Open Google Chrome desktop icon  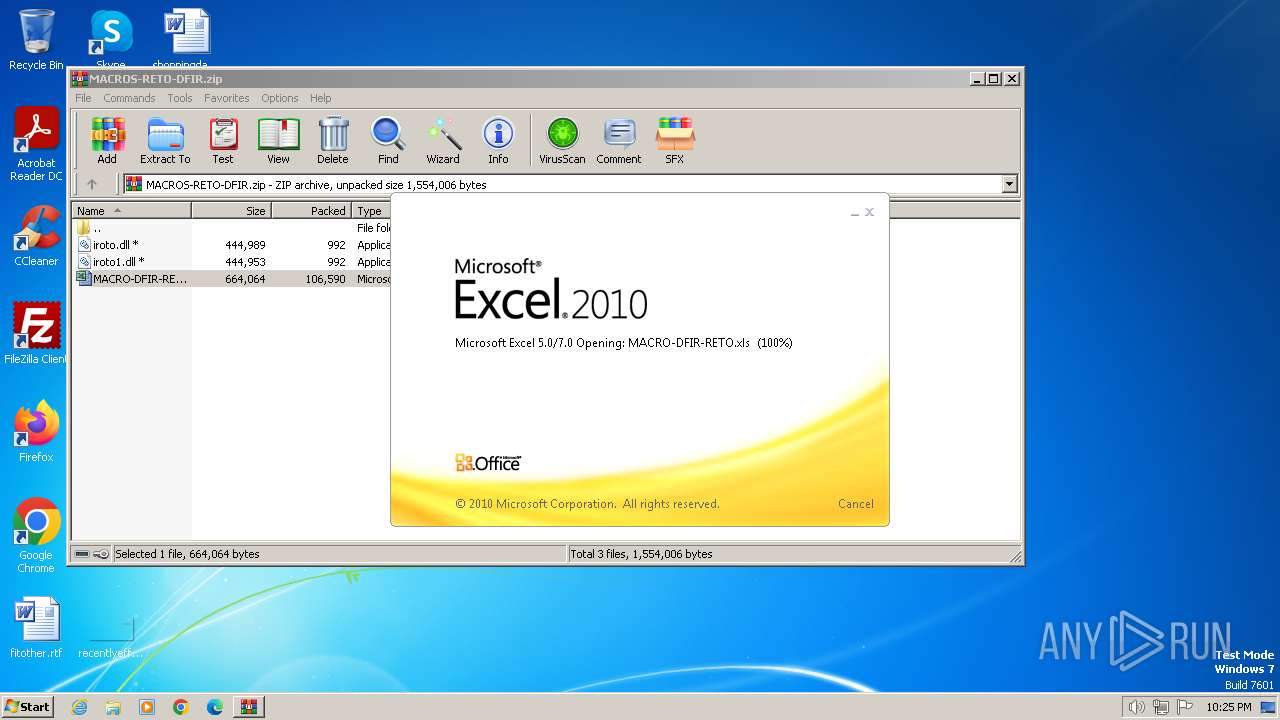point(36,536)
